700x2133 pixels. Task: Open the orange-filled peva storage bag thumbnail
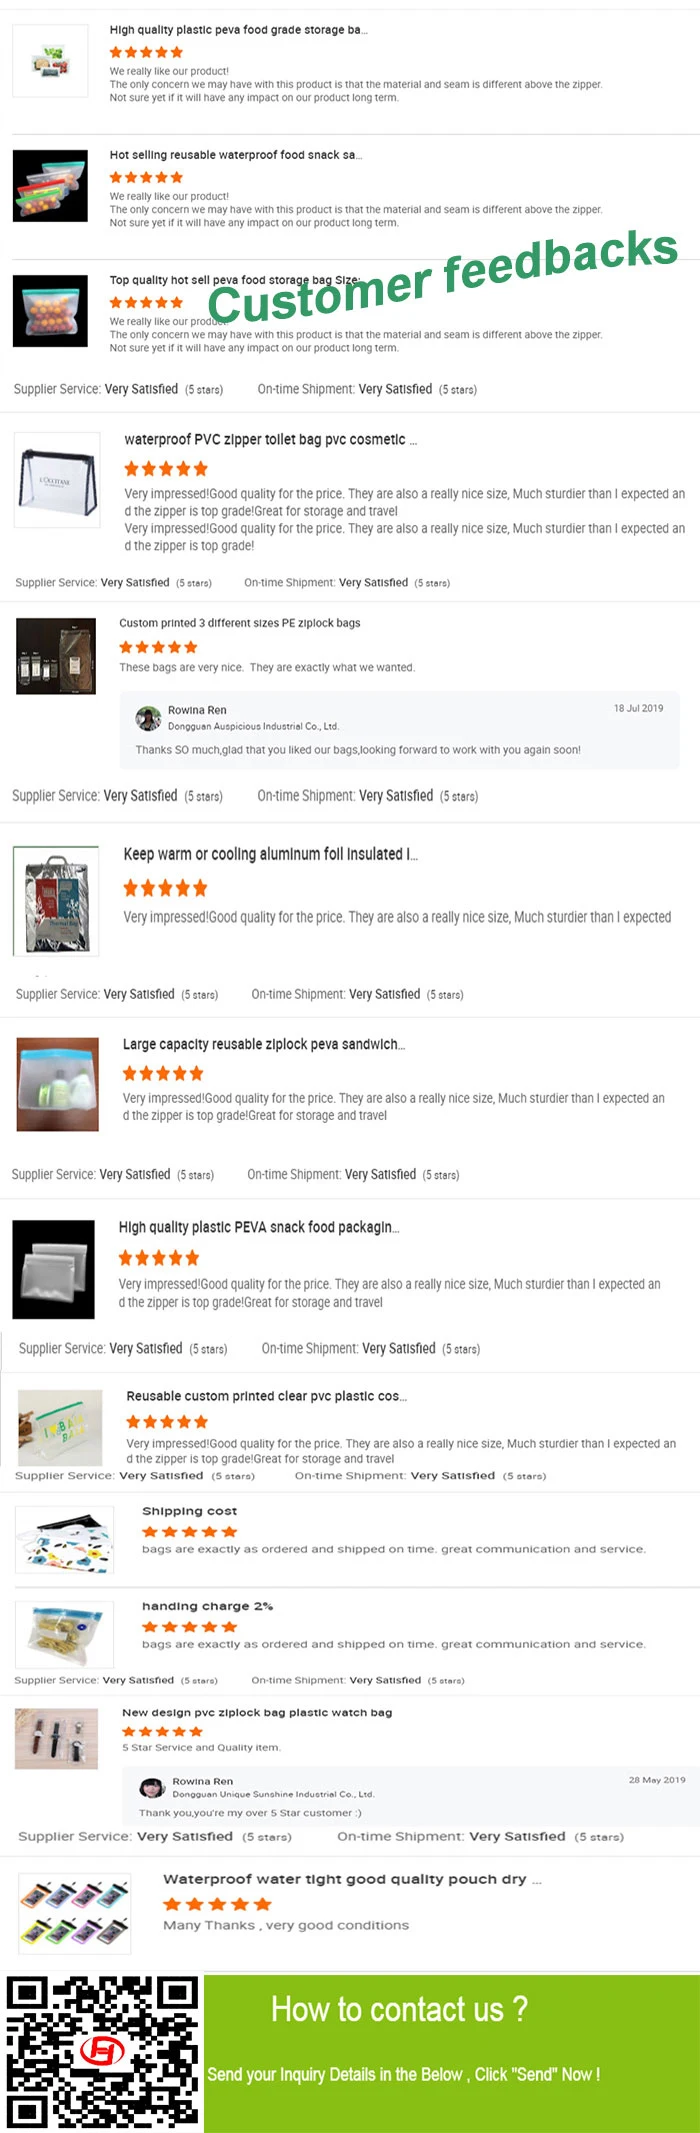[50, 311]
